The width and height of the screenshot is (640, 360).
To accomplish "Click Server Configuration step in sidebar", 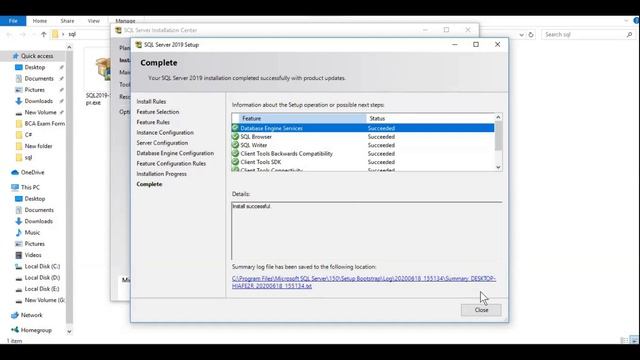I will [162, 143].
